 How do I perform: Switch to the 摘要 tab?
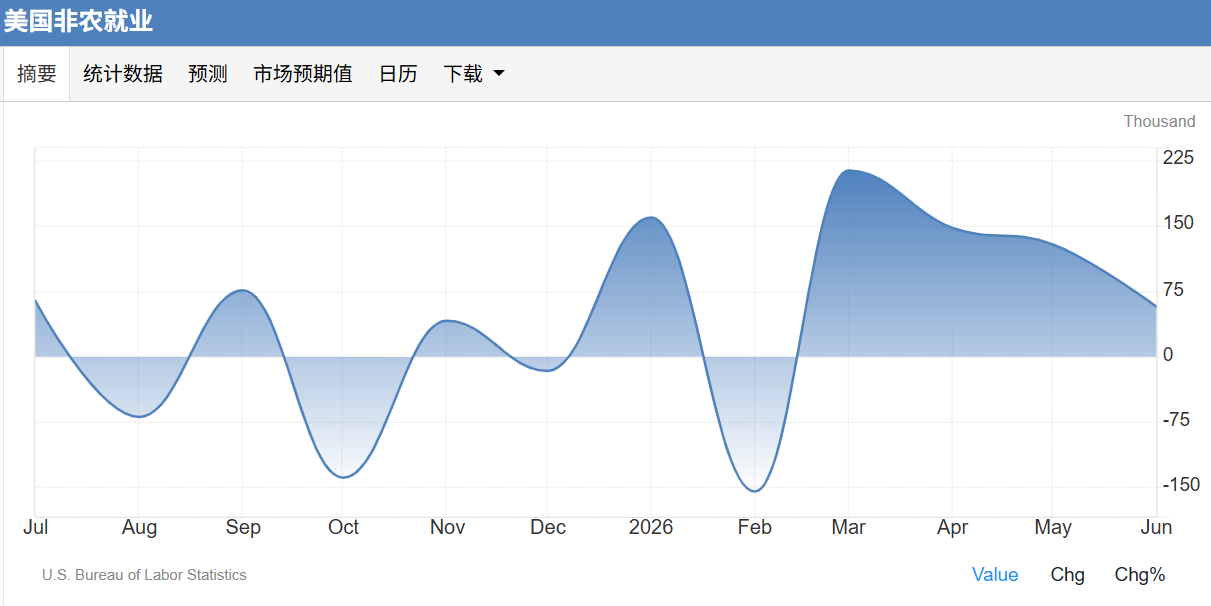coord(37,74)
